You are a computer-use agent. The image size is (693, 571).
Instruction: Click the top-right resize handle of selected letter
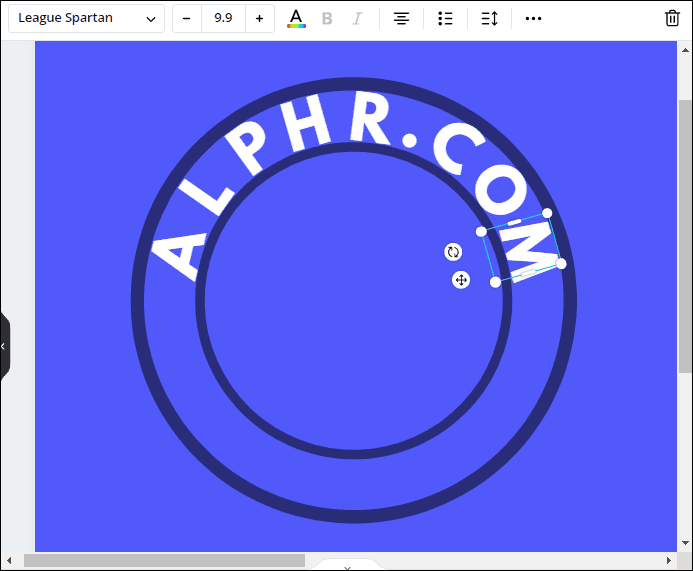pos(547,213)
